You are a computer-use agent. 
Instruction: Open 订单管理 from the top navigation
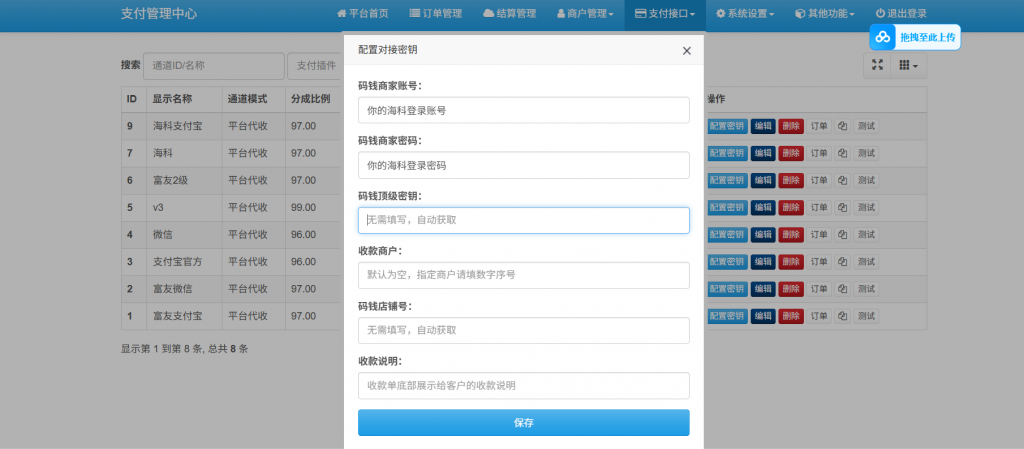coord(435,14)
